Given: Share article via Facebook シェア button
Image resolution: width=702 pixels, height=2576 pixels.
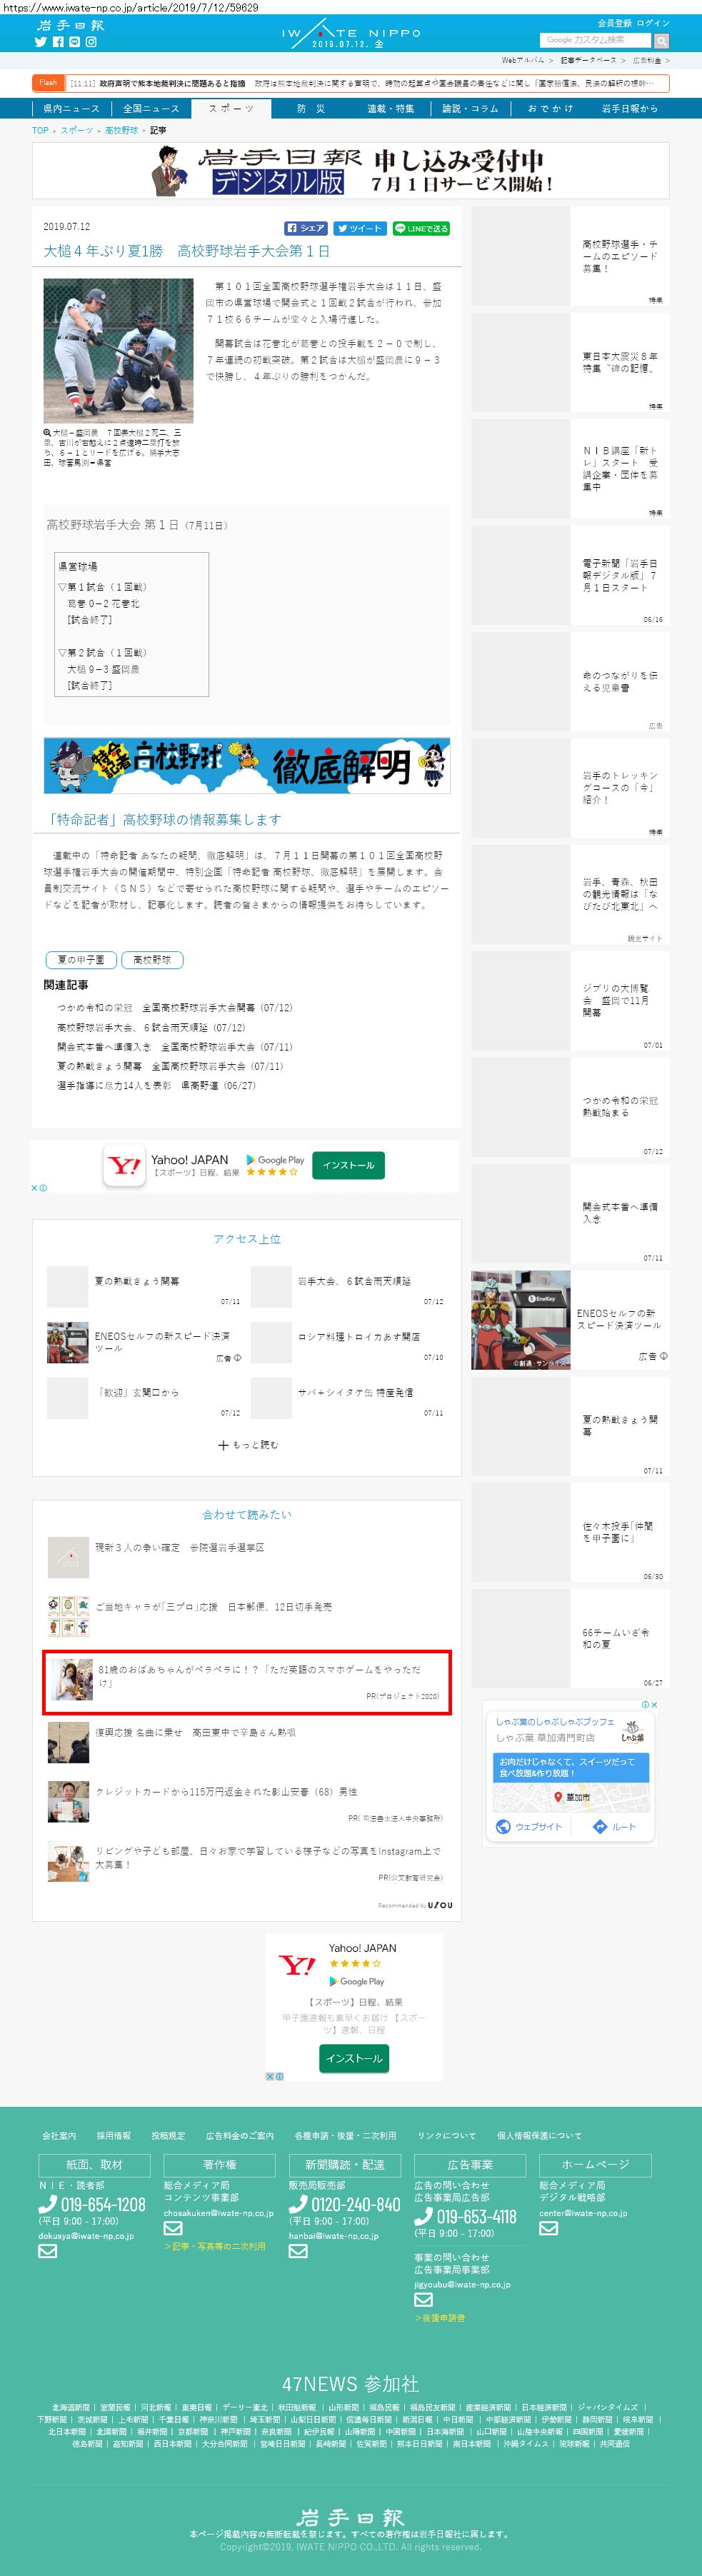Looking at the screenshot, I should tap(306, 228).
